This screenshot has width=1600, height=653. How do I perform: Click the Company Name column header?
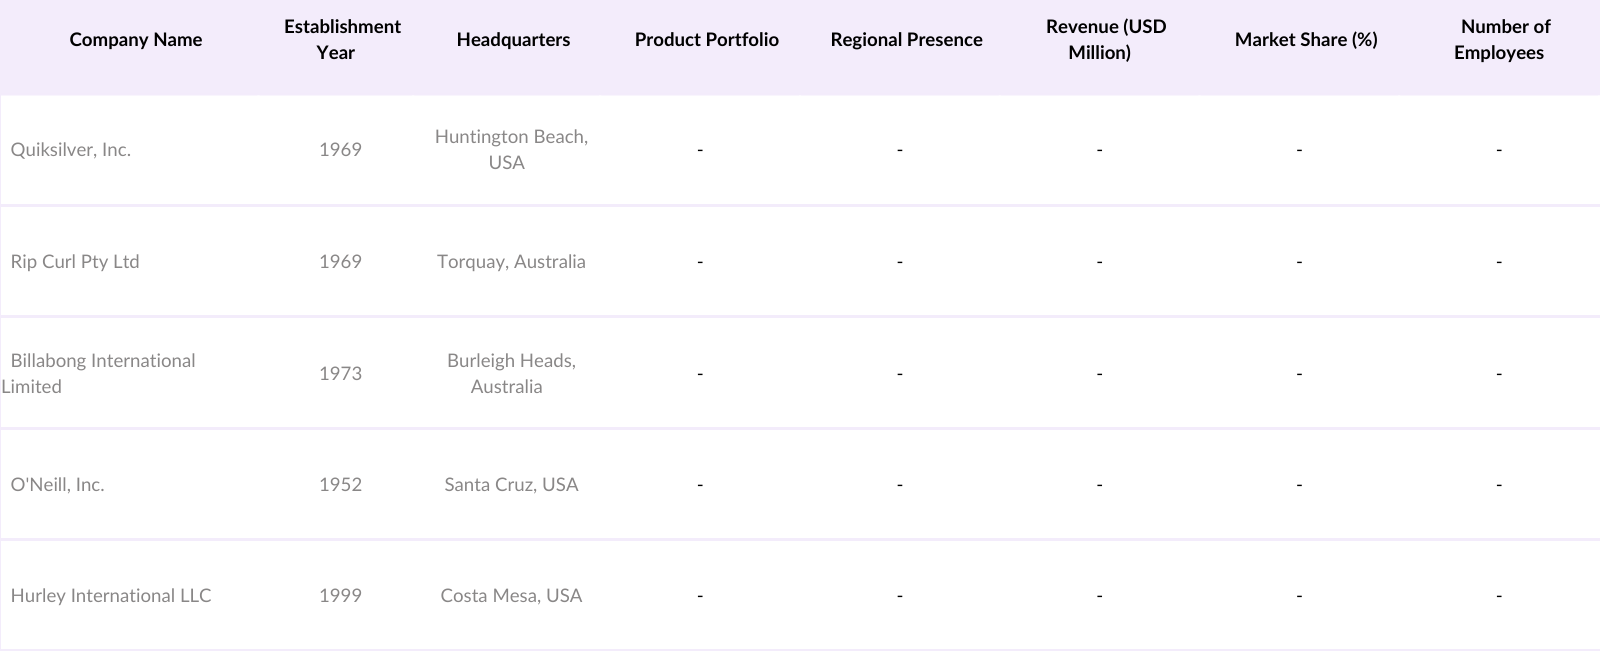(x=136, y=40)
